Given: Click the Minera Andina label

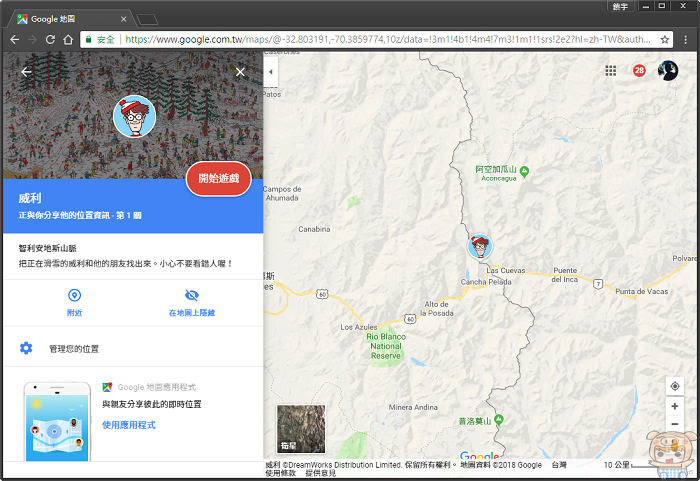Looking at the screenshot, I should click(413, 407).
